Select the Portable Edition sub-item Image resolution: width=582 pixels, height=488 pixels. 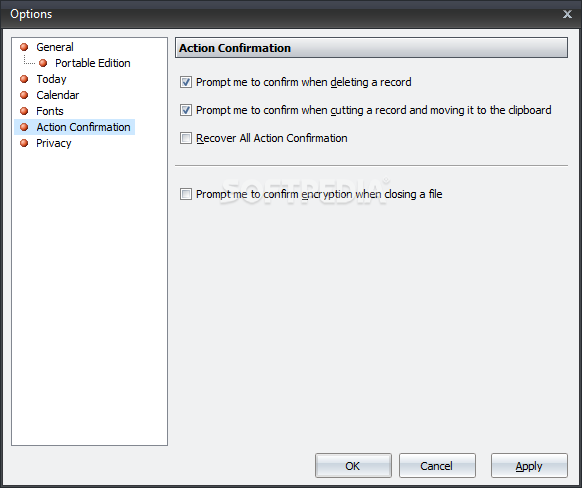tap(93, 63)
